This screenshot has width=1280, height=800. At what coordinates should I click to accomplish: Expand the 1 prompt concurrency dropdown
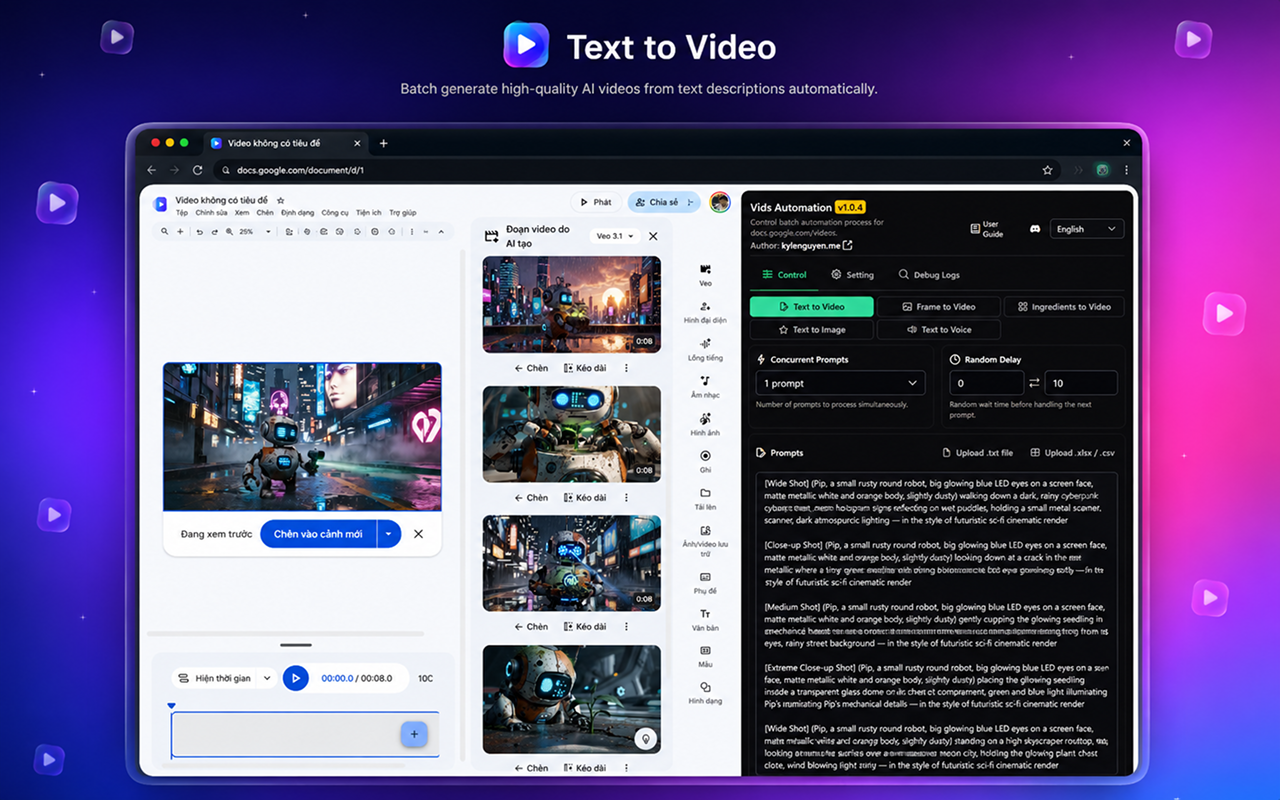(x=841, y=383)
